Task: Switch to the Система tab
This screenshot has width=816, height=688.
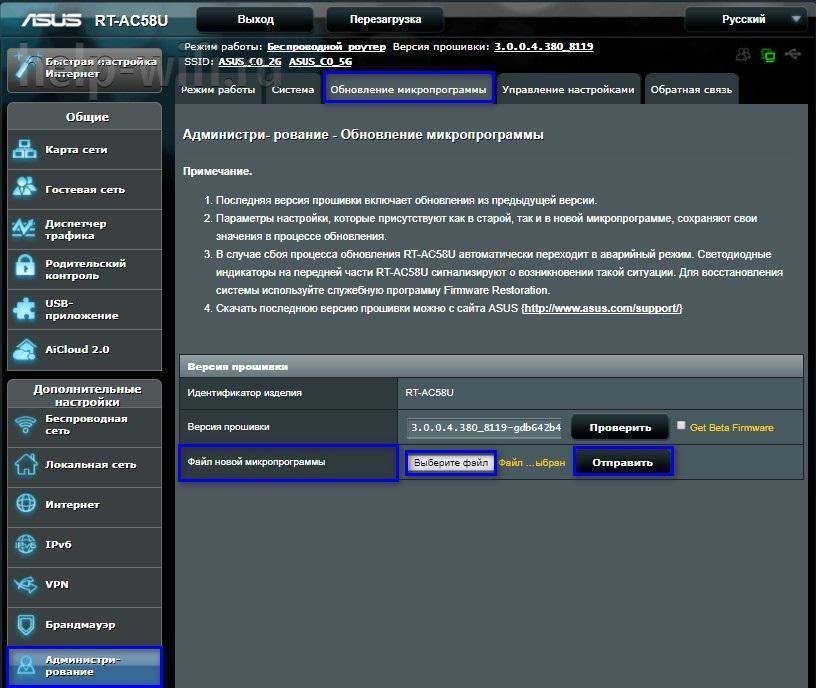Action: 293,89
